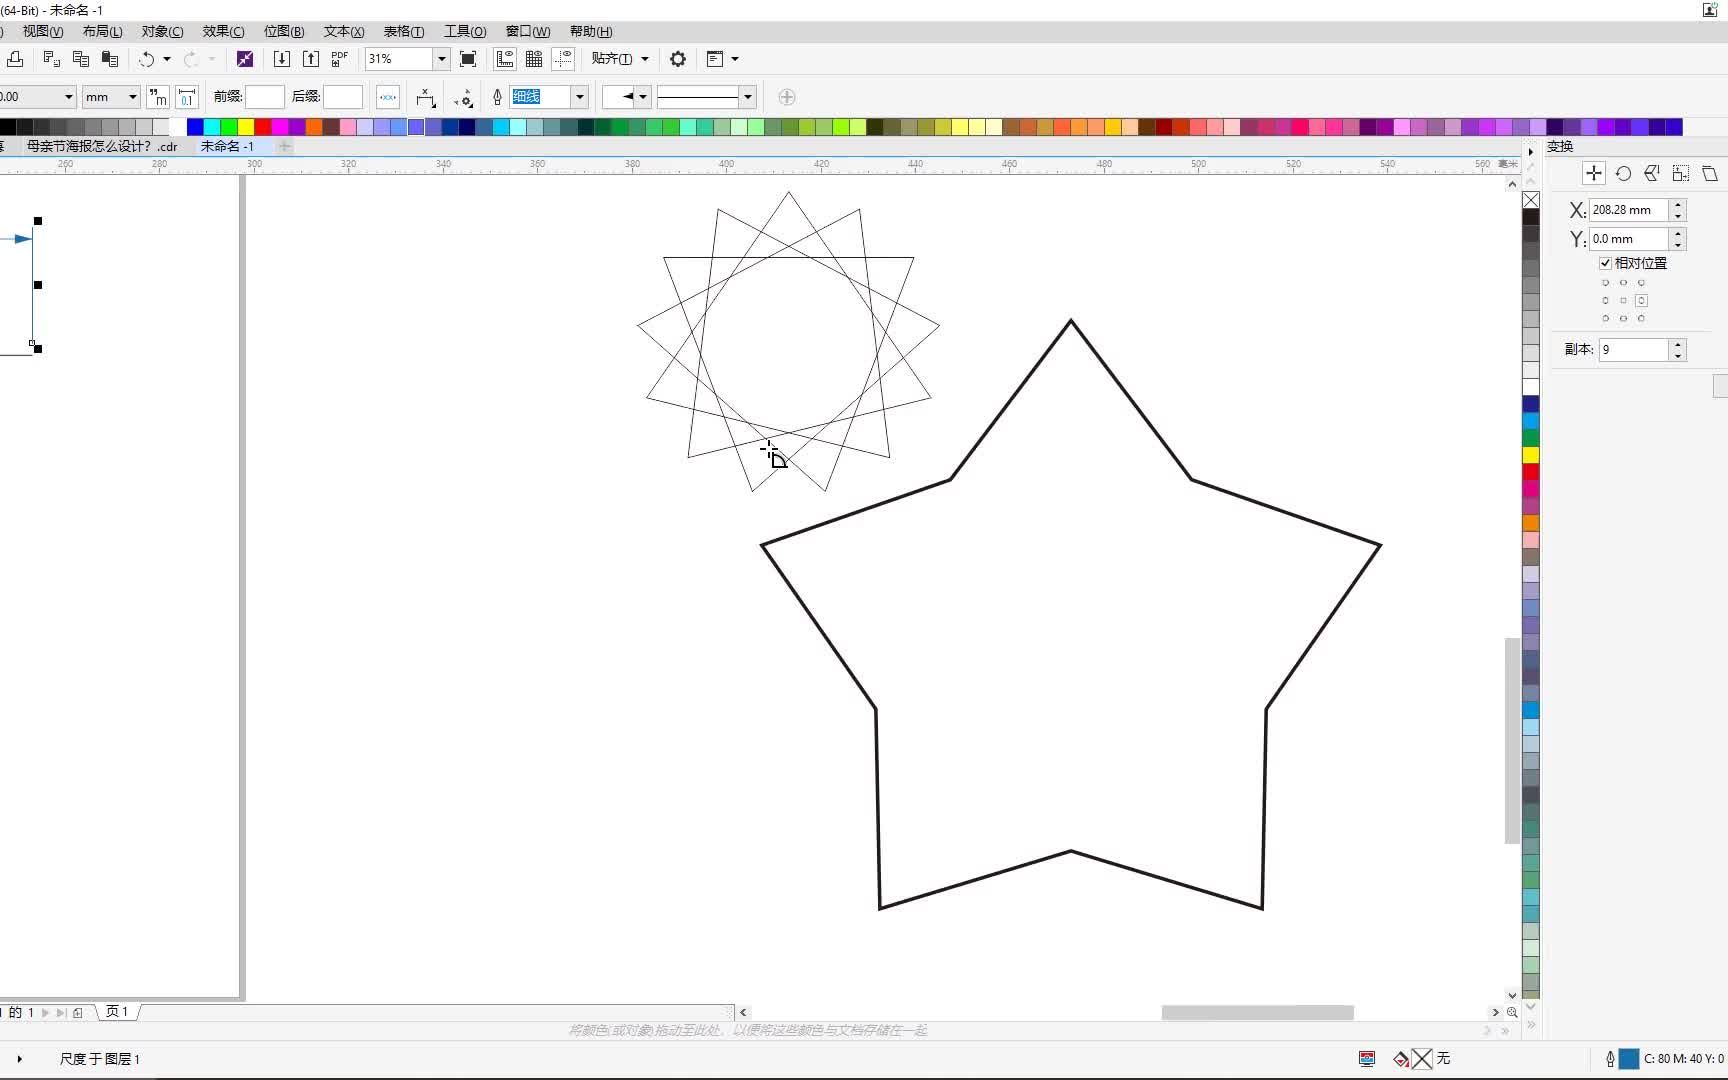Click the pure blue swatch in top palette
The image size is (1728, 1080).
(x=195, y=127)
